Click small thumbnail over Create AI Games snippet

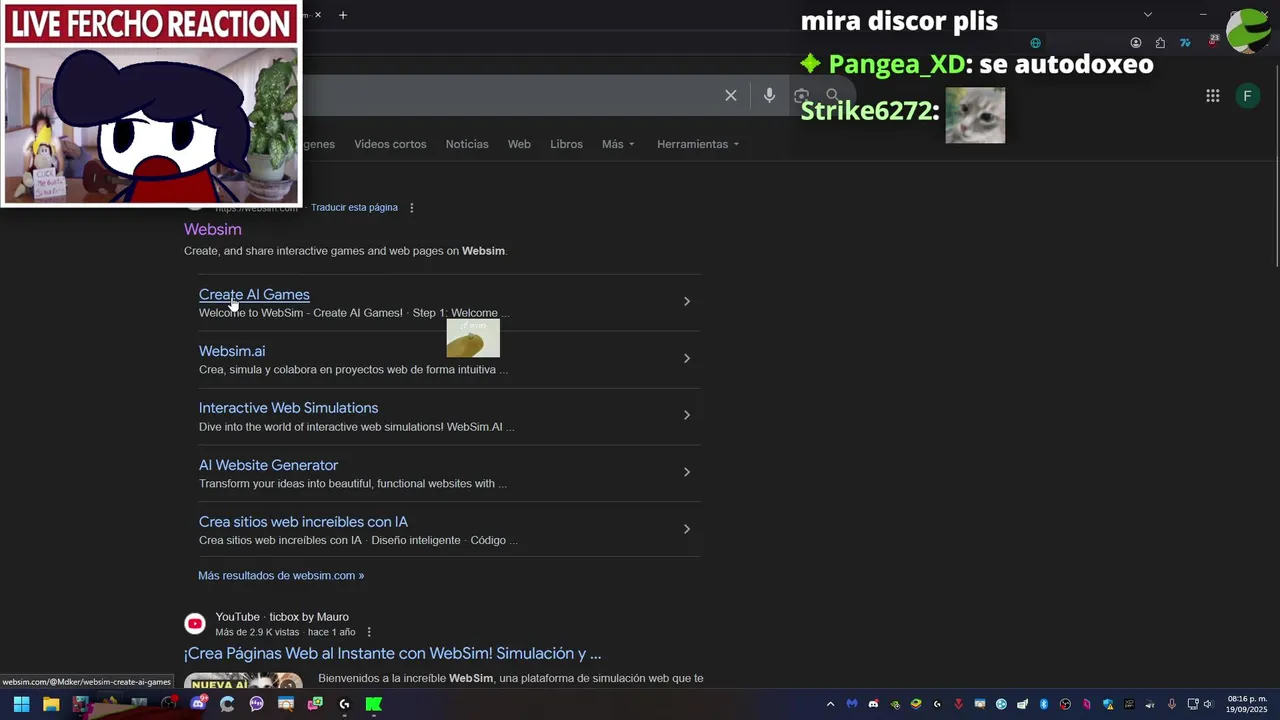(x=473, y=338)
